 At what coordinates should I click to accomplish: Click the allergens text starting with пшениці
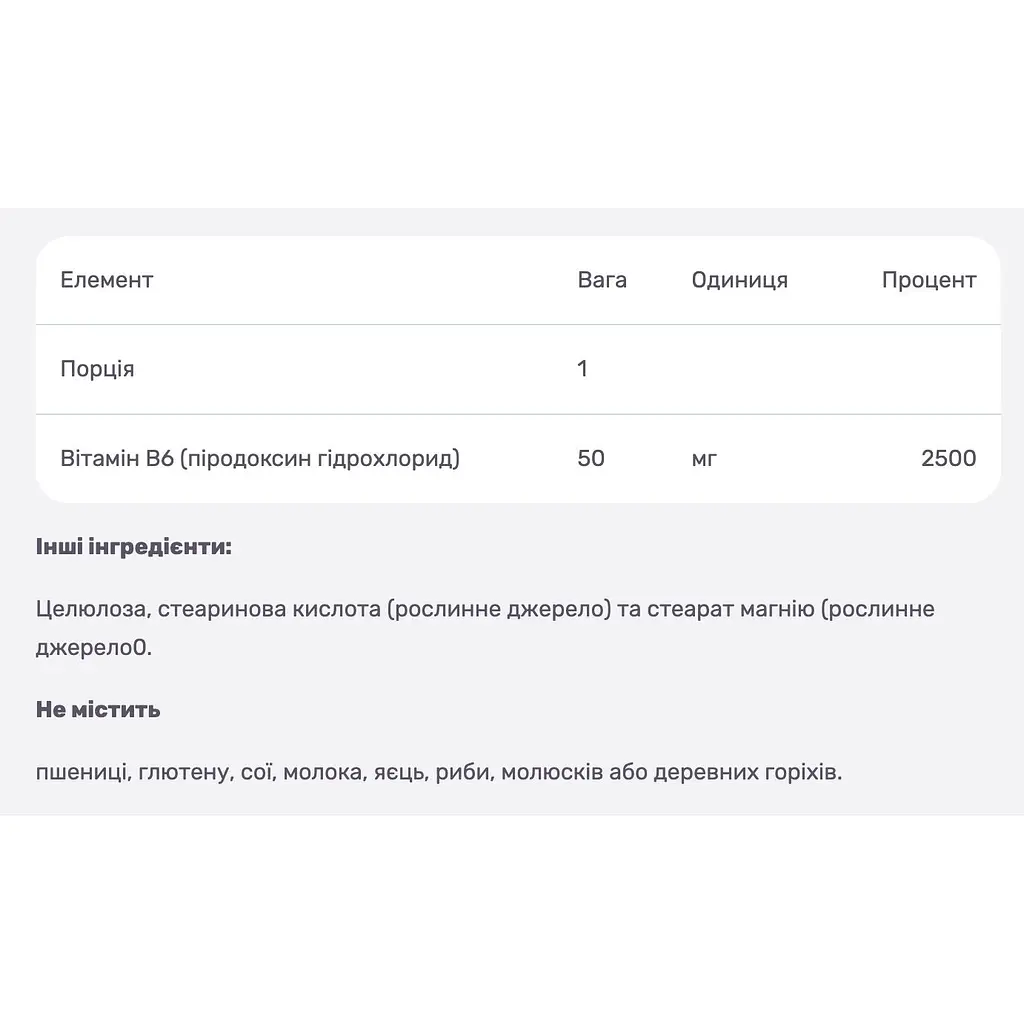[439, 773]
